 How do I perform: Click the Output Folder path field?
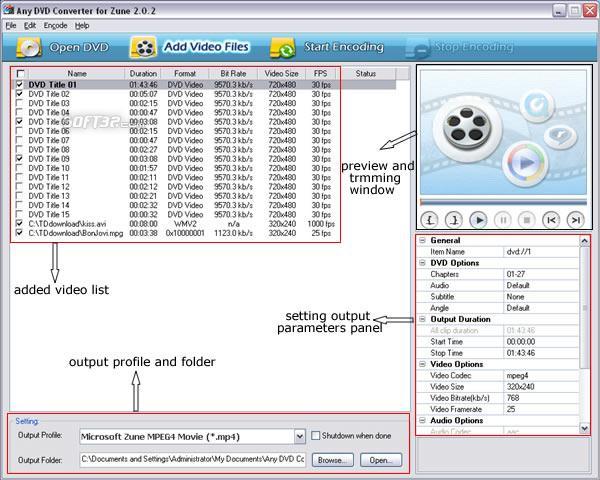click(192, 459)
